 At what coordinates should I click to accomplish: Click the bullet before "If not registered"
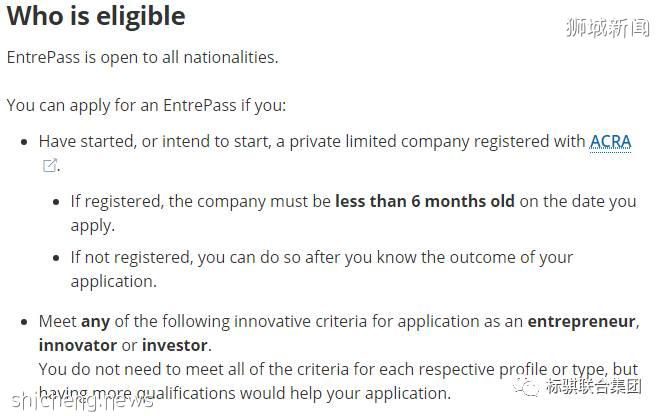(x=57, y=258)
